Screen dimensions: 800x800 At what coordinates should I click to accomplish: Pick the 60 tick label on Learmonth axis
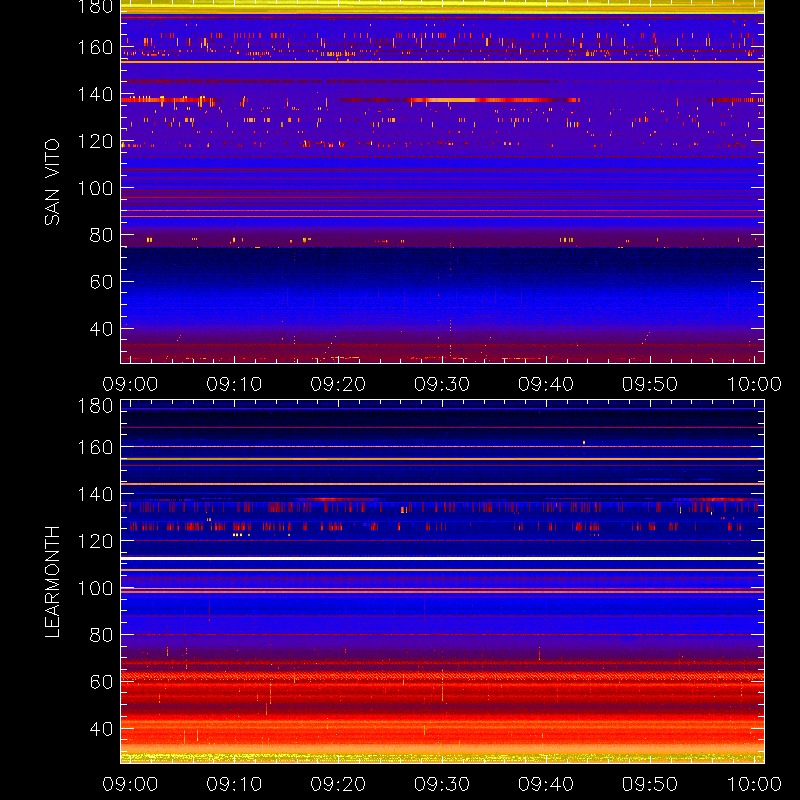coord(101,682)
